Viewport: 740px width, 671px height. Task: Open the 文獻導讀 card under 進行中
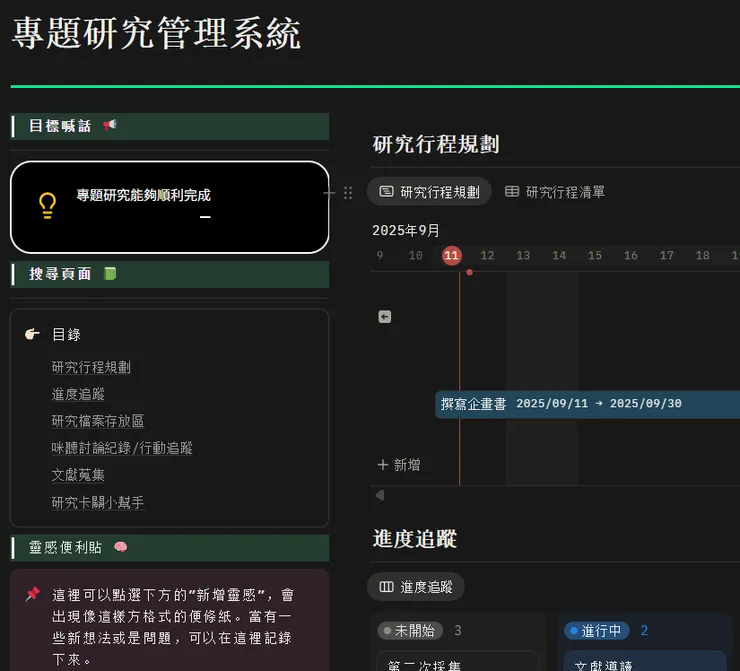(644, 661)
